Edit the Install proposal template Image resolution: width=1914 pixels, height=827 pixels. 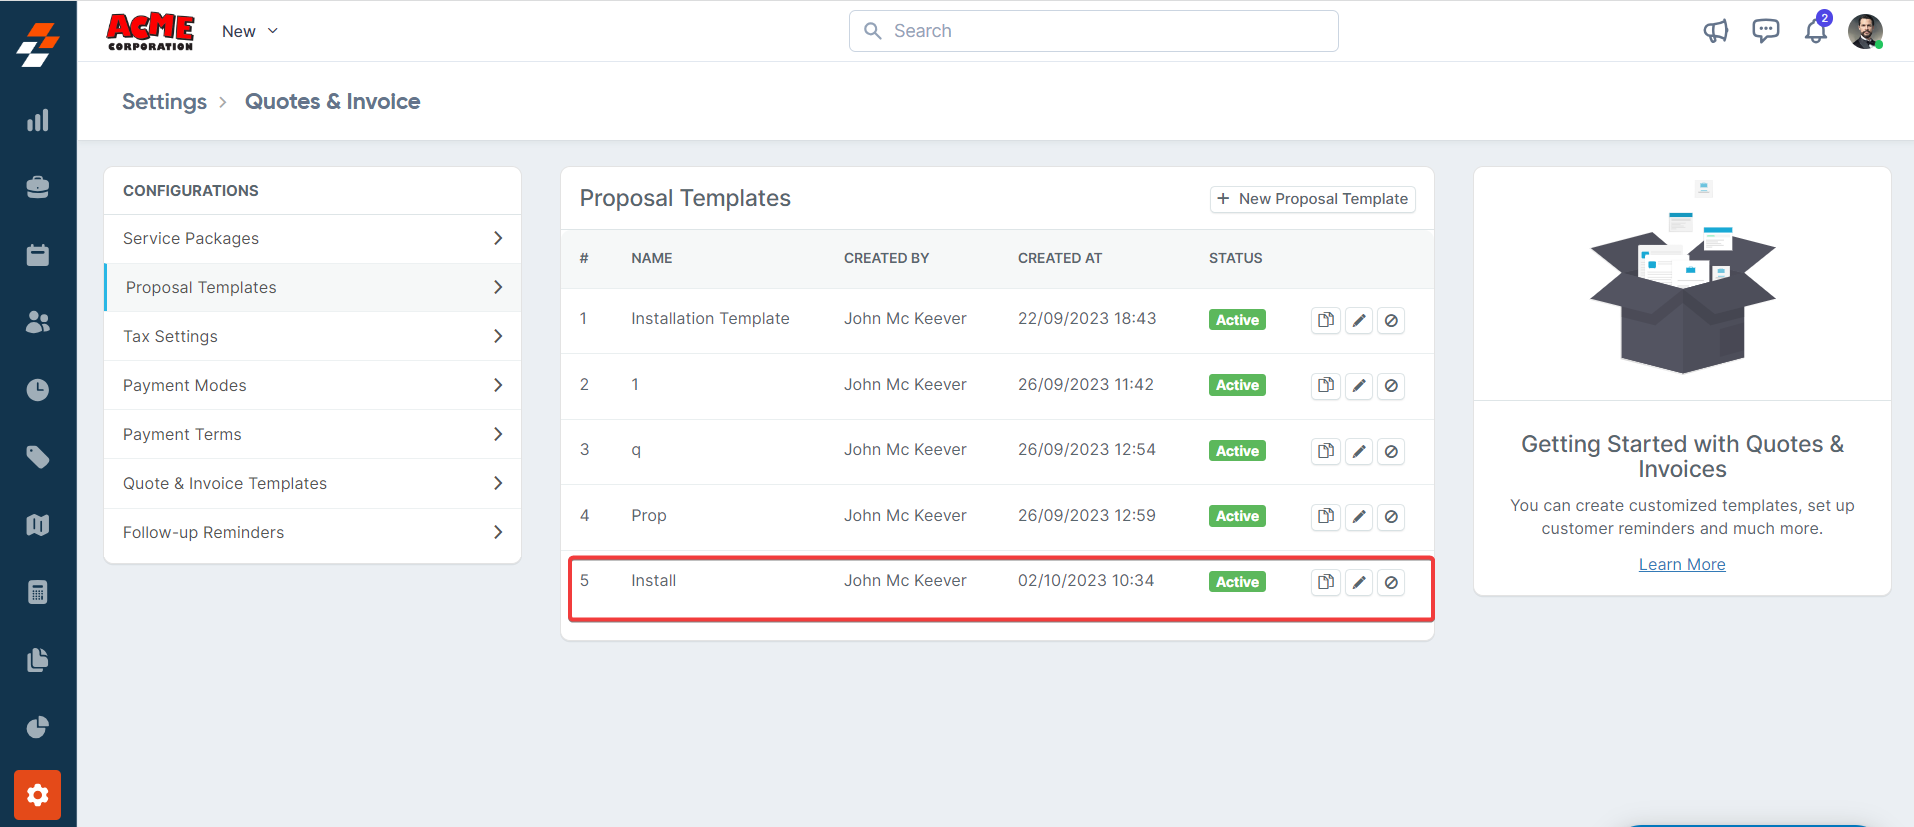point(1359,582)
